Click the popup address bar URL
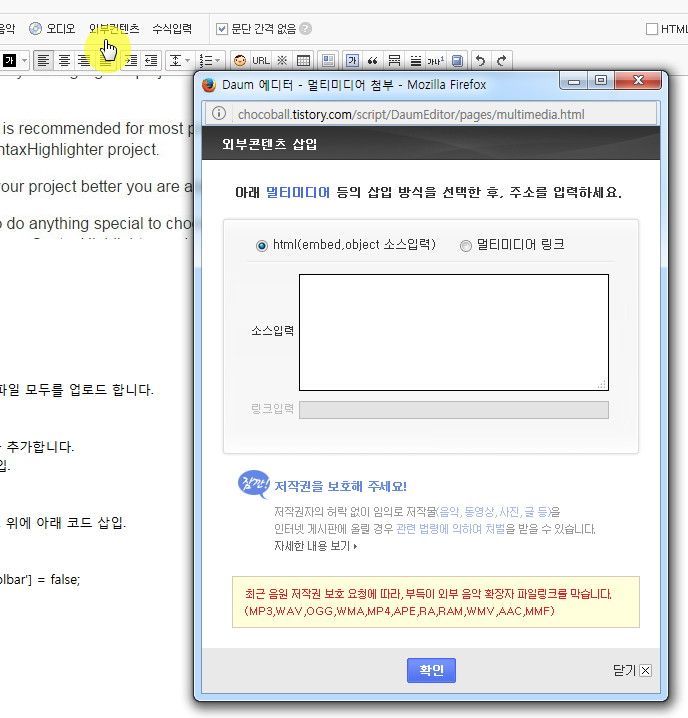This screenshot has height=718, width=688. (x=411, y=114)
